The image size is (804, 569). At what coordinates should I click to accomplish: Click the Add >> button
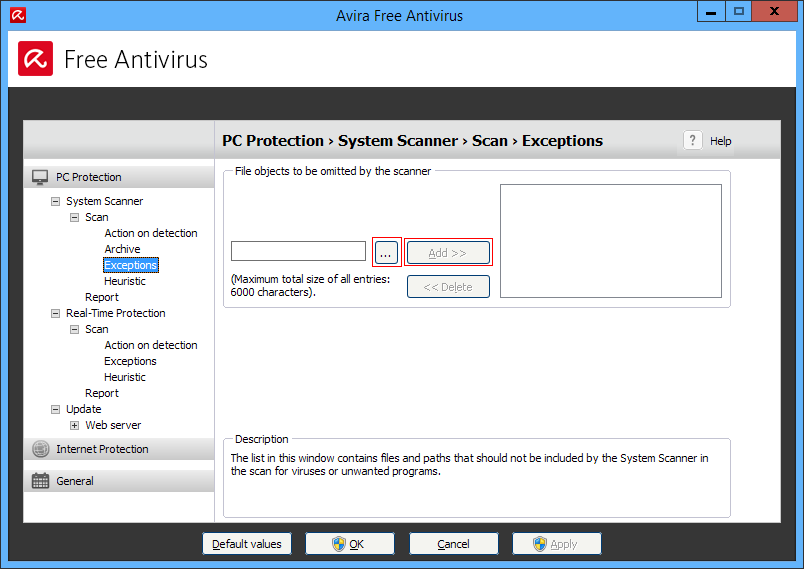[x=448, y=253]
